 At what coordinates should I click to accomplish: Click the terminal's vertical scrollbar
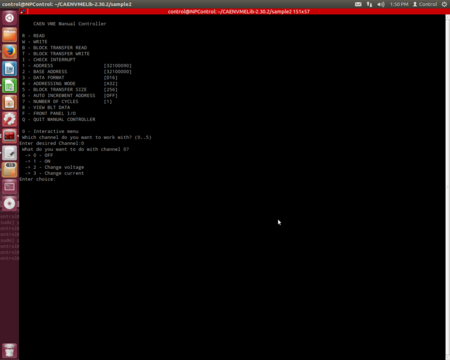(x=448, y=187)
